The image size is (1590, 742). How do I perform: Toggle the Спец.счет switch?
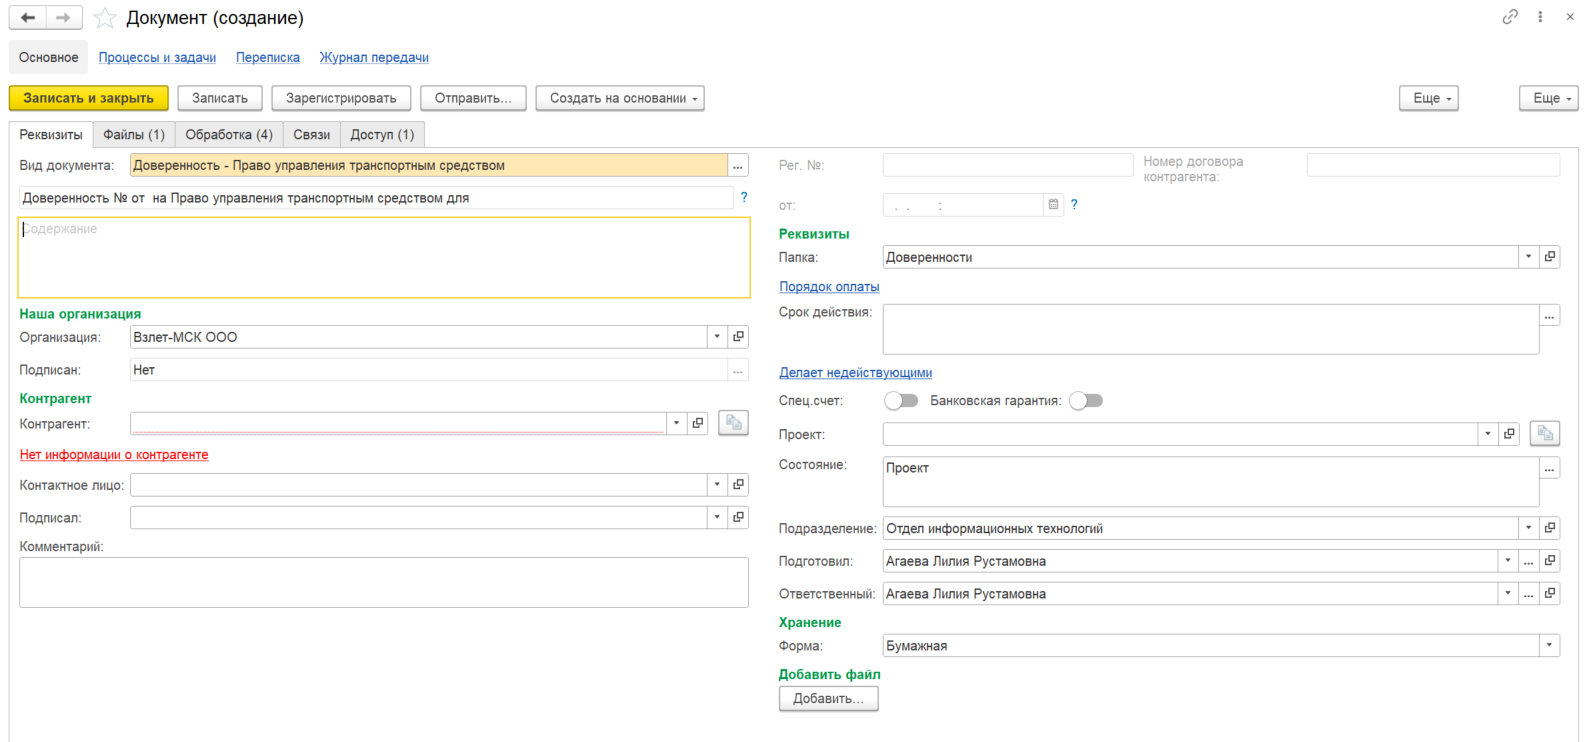pos(901,401)
